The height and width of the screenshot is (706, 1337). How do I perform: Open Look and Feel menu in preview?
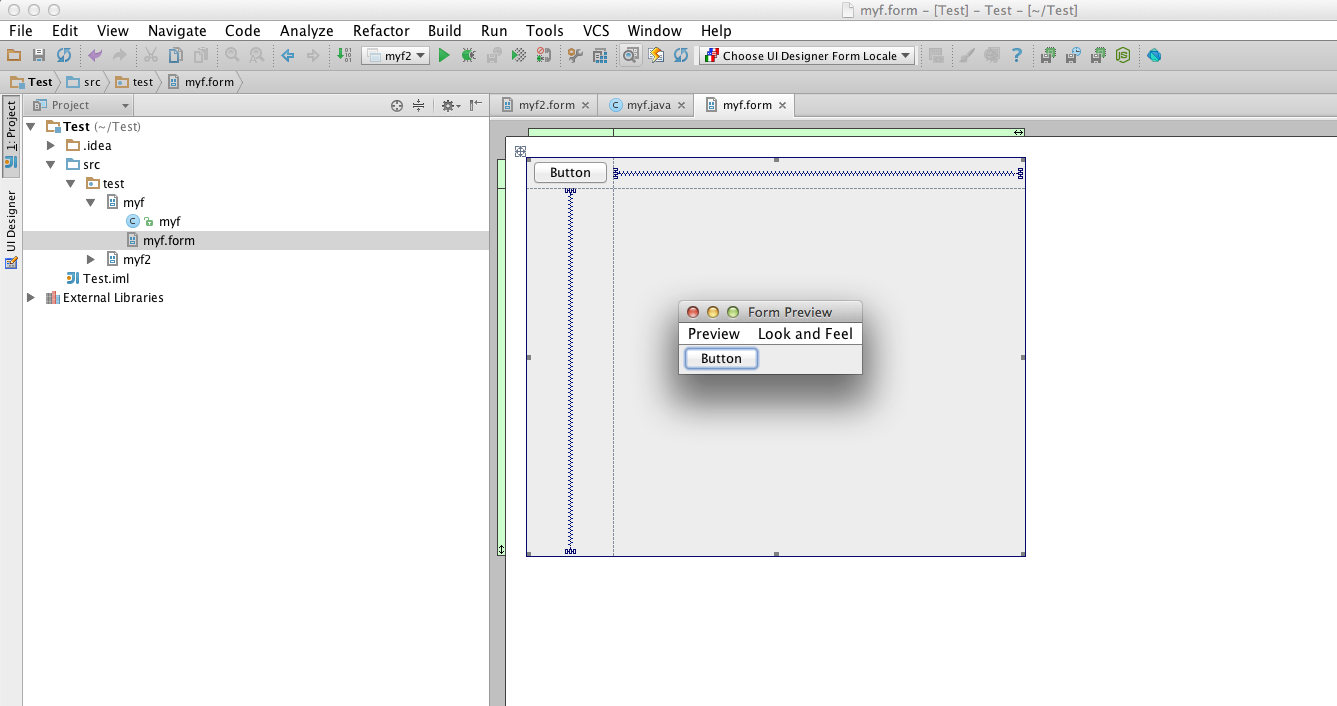[x=805, y=334]
